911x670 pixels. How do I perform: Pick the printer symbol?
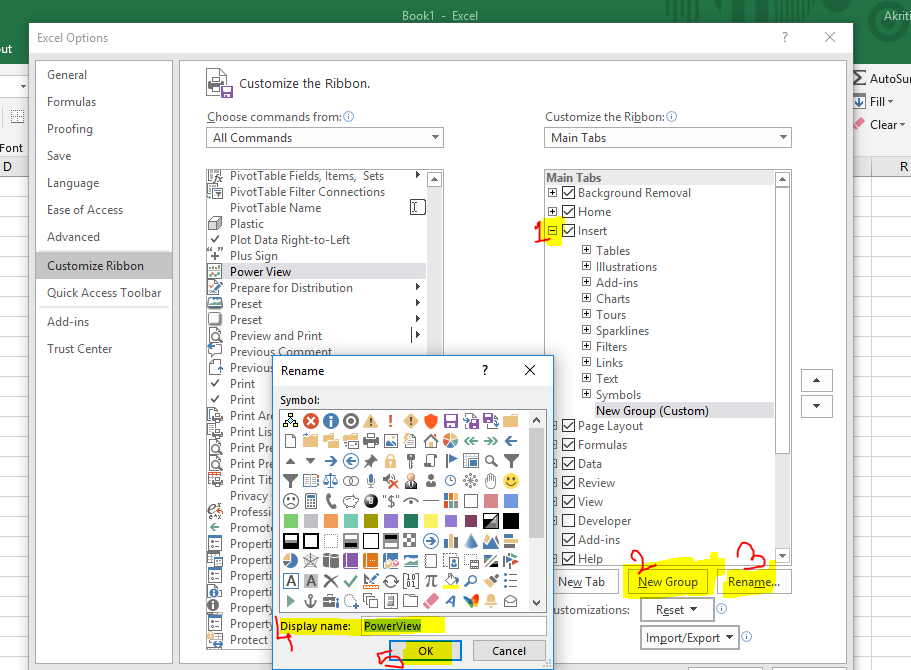[371, 441]
